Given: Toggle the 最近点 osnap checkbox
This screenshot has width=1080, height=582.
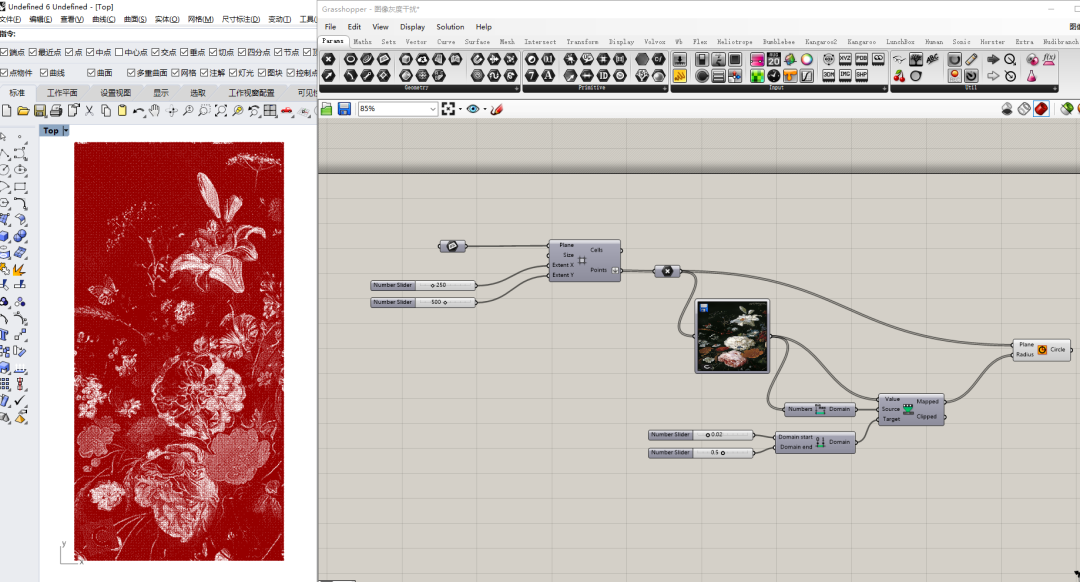Looking at the screenshot, I should tap(32, 52).
